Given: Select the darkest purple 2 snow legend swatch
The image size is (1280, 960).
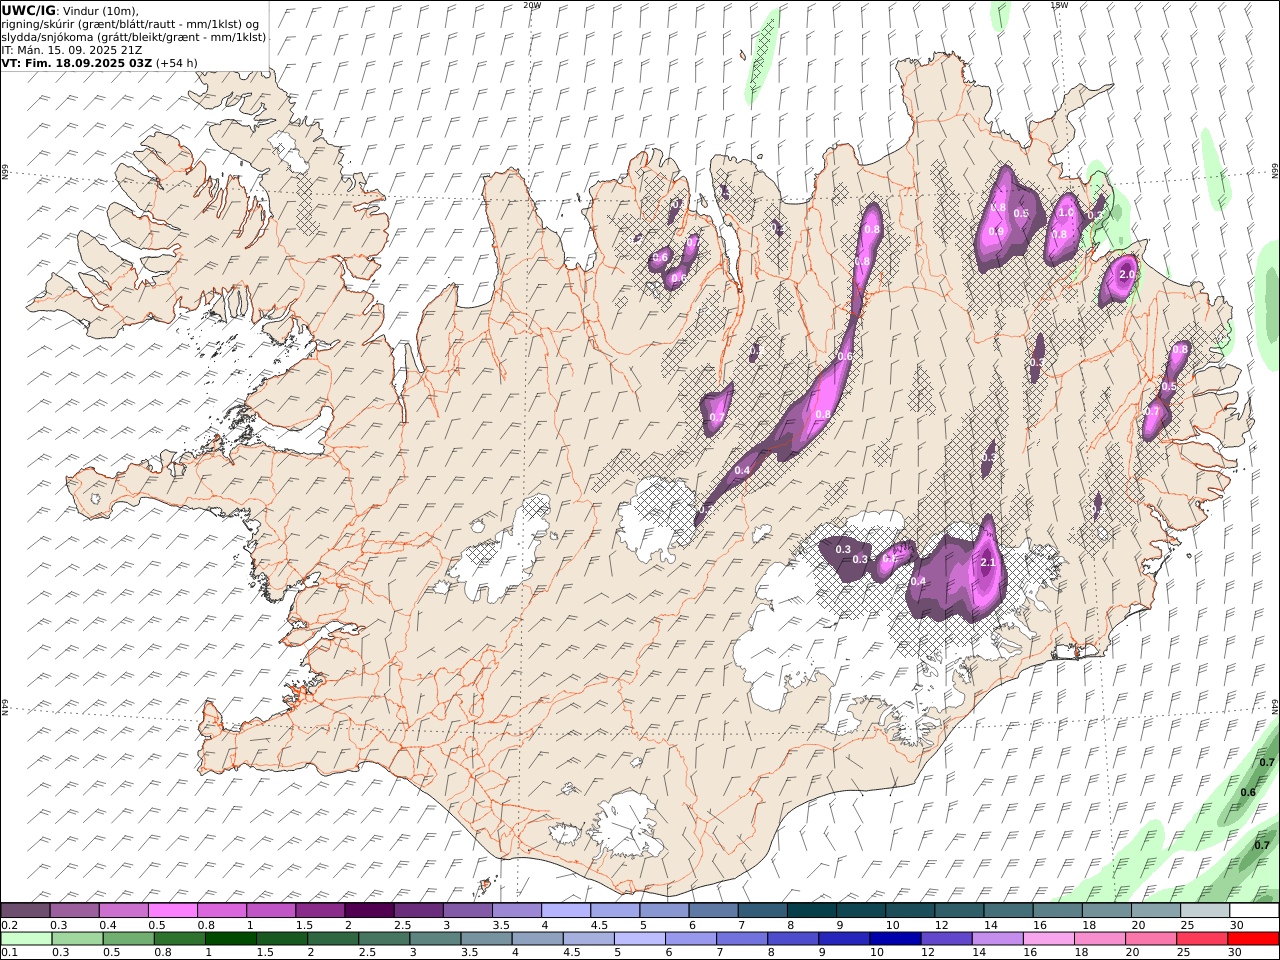Looking at the screenshot, I should [369, 911].
